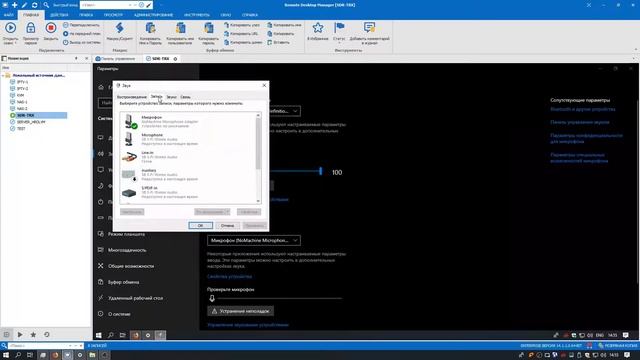
Task: Click Log off in the ribbon Connect group
Action: 81,42
